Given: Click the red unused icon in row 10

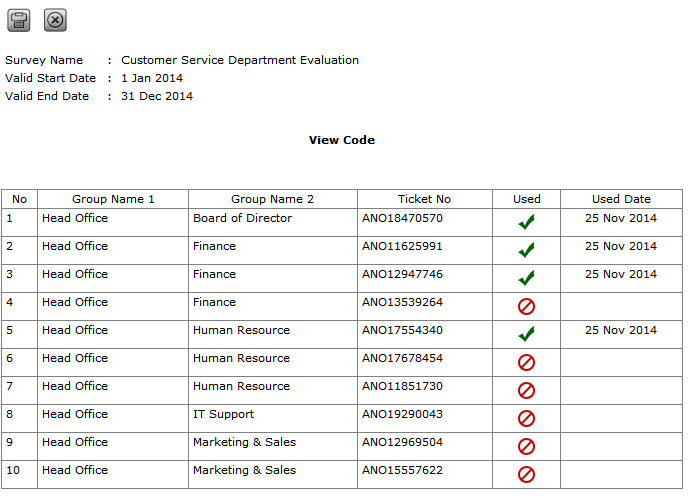Looking at the screenshot, I should [526, 474].
